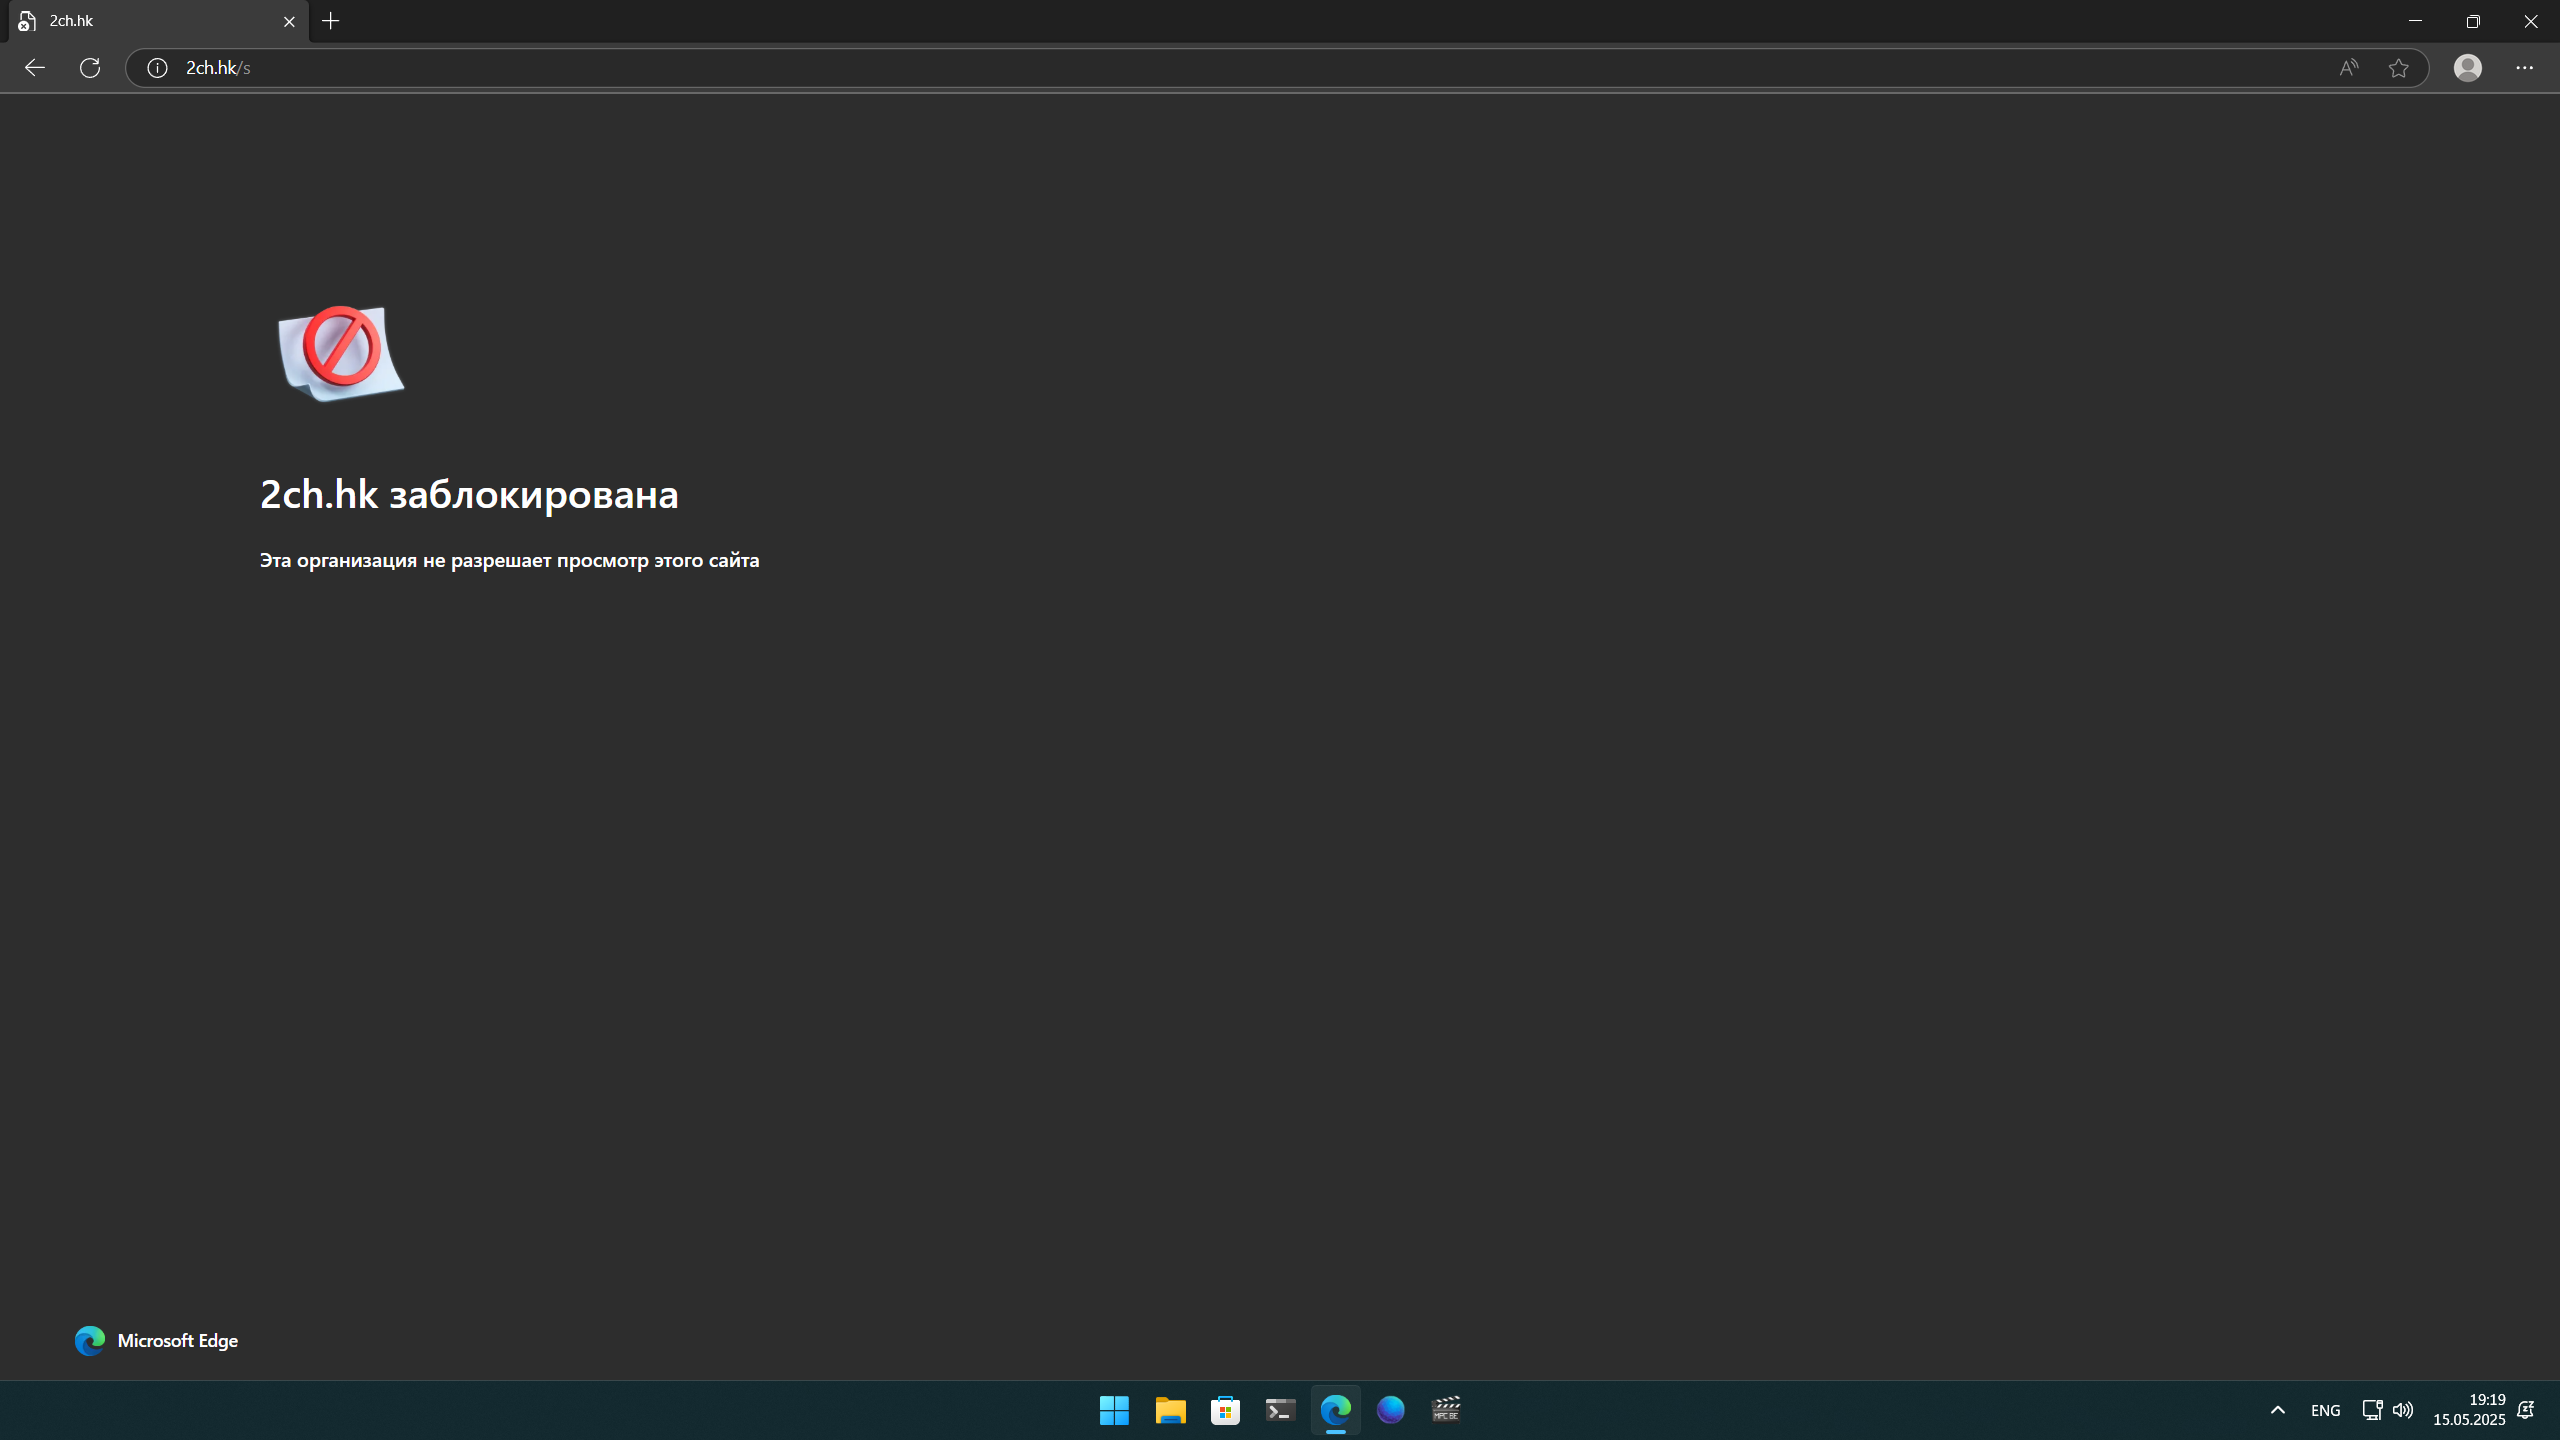This screenshot has height=1440, width=2560.
Task: Open the browser profile avatar
Action: [x=2467, y=68]
